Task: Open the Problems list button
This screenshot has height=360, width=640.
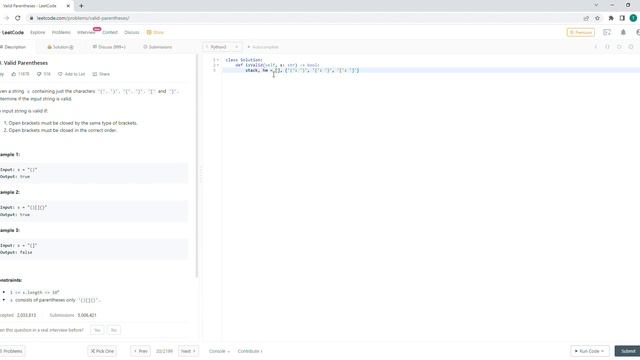Action: click(x=12, y=351)
